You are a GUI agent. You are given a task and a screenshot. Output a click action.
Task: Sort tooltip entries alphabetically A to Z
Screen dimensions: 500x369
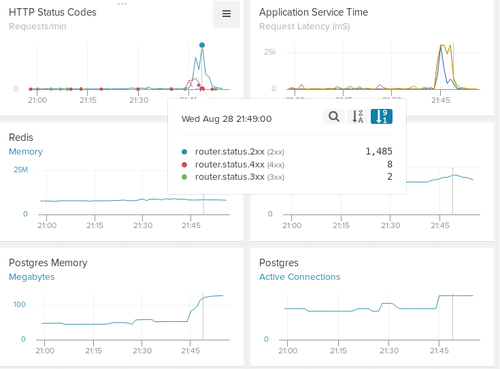(358, 117)
